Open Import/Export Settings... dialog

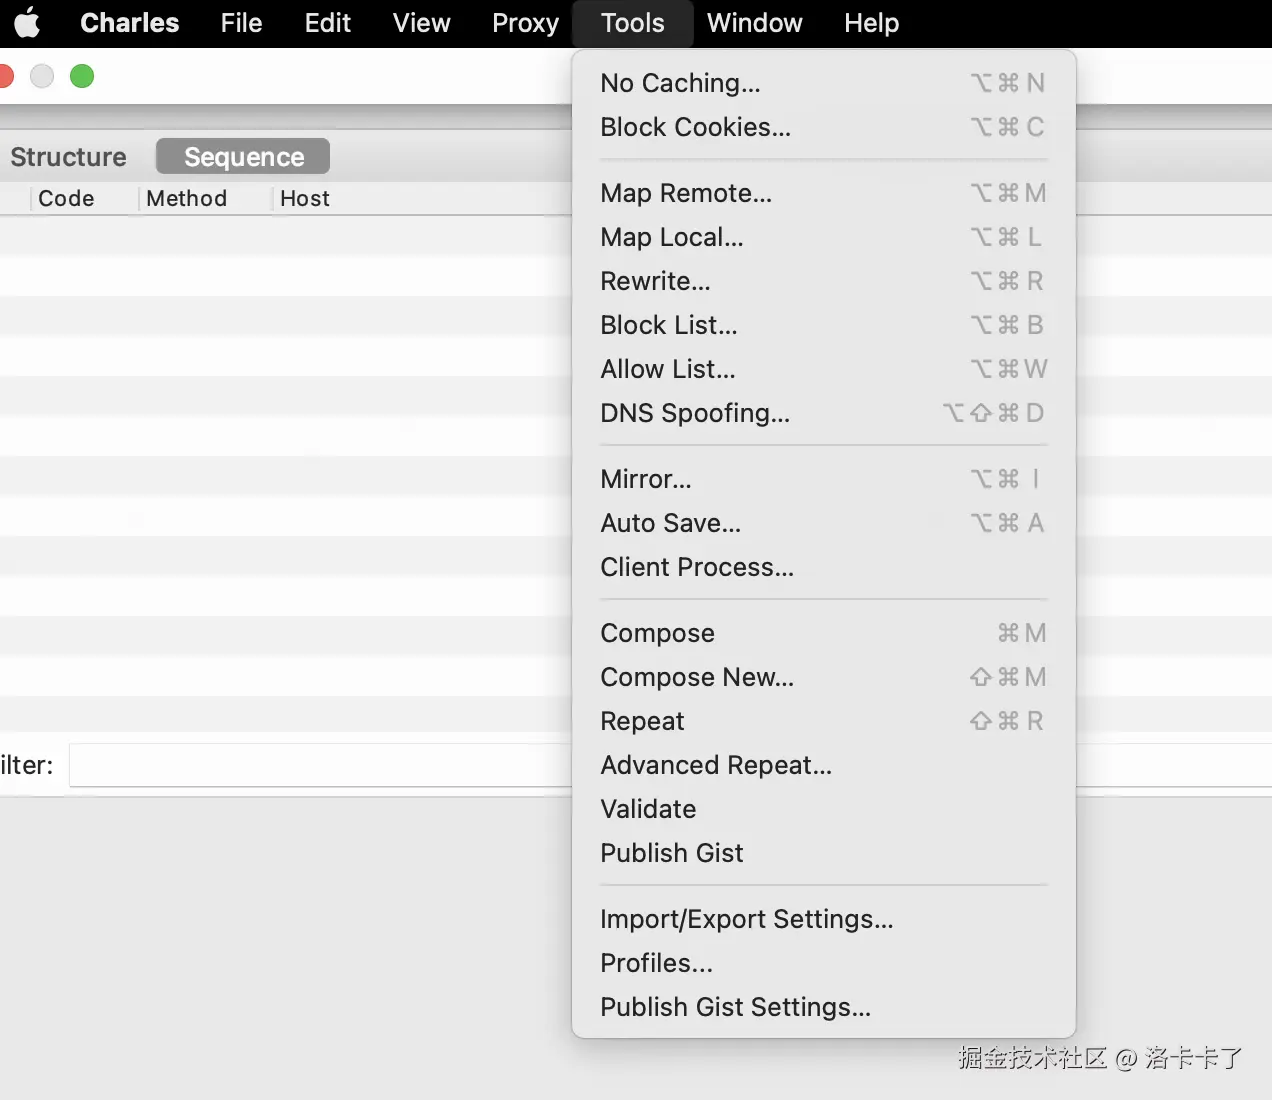[823, 919]
